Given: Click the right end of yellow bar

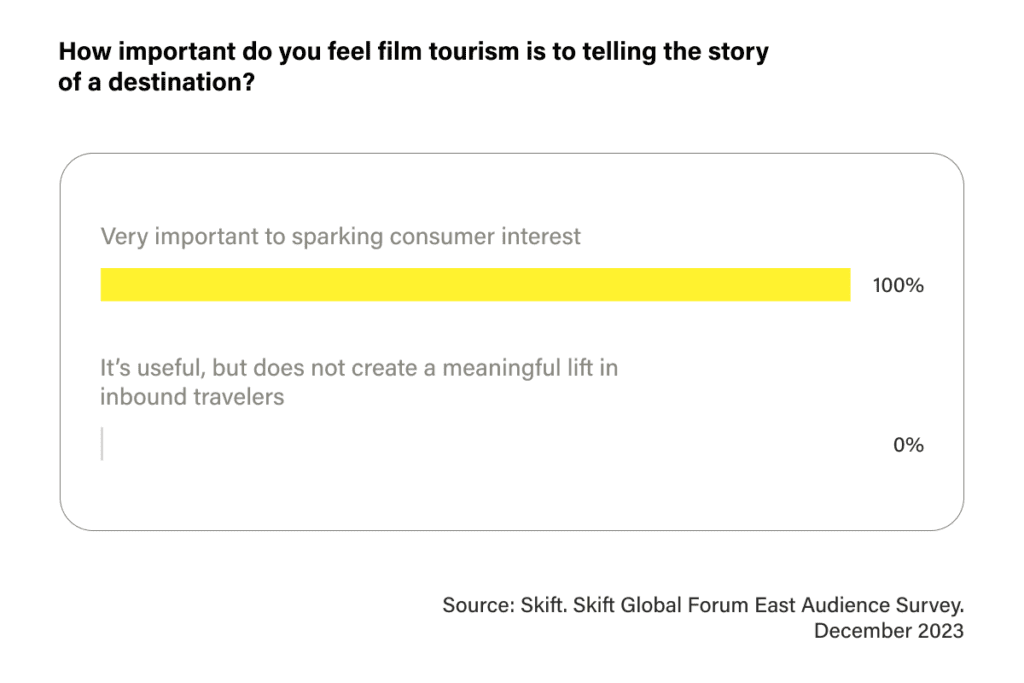Looking at the screenshot, I should [848, 285].
